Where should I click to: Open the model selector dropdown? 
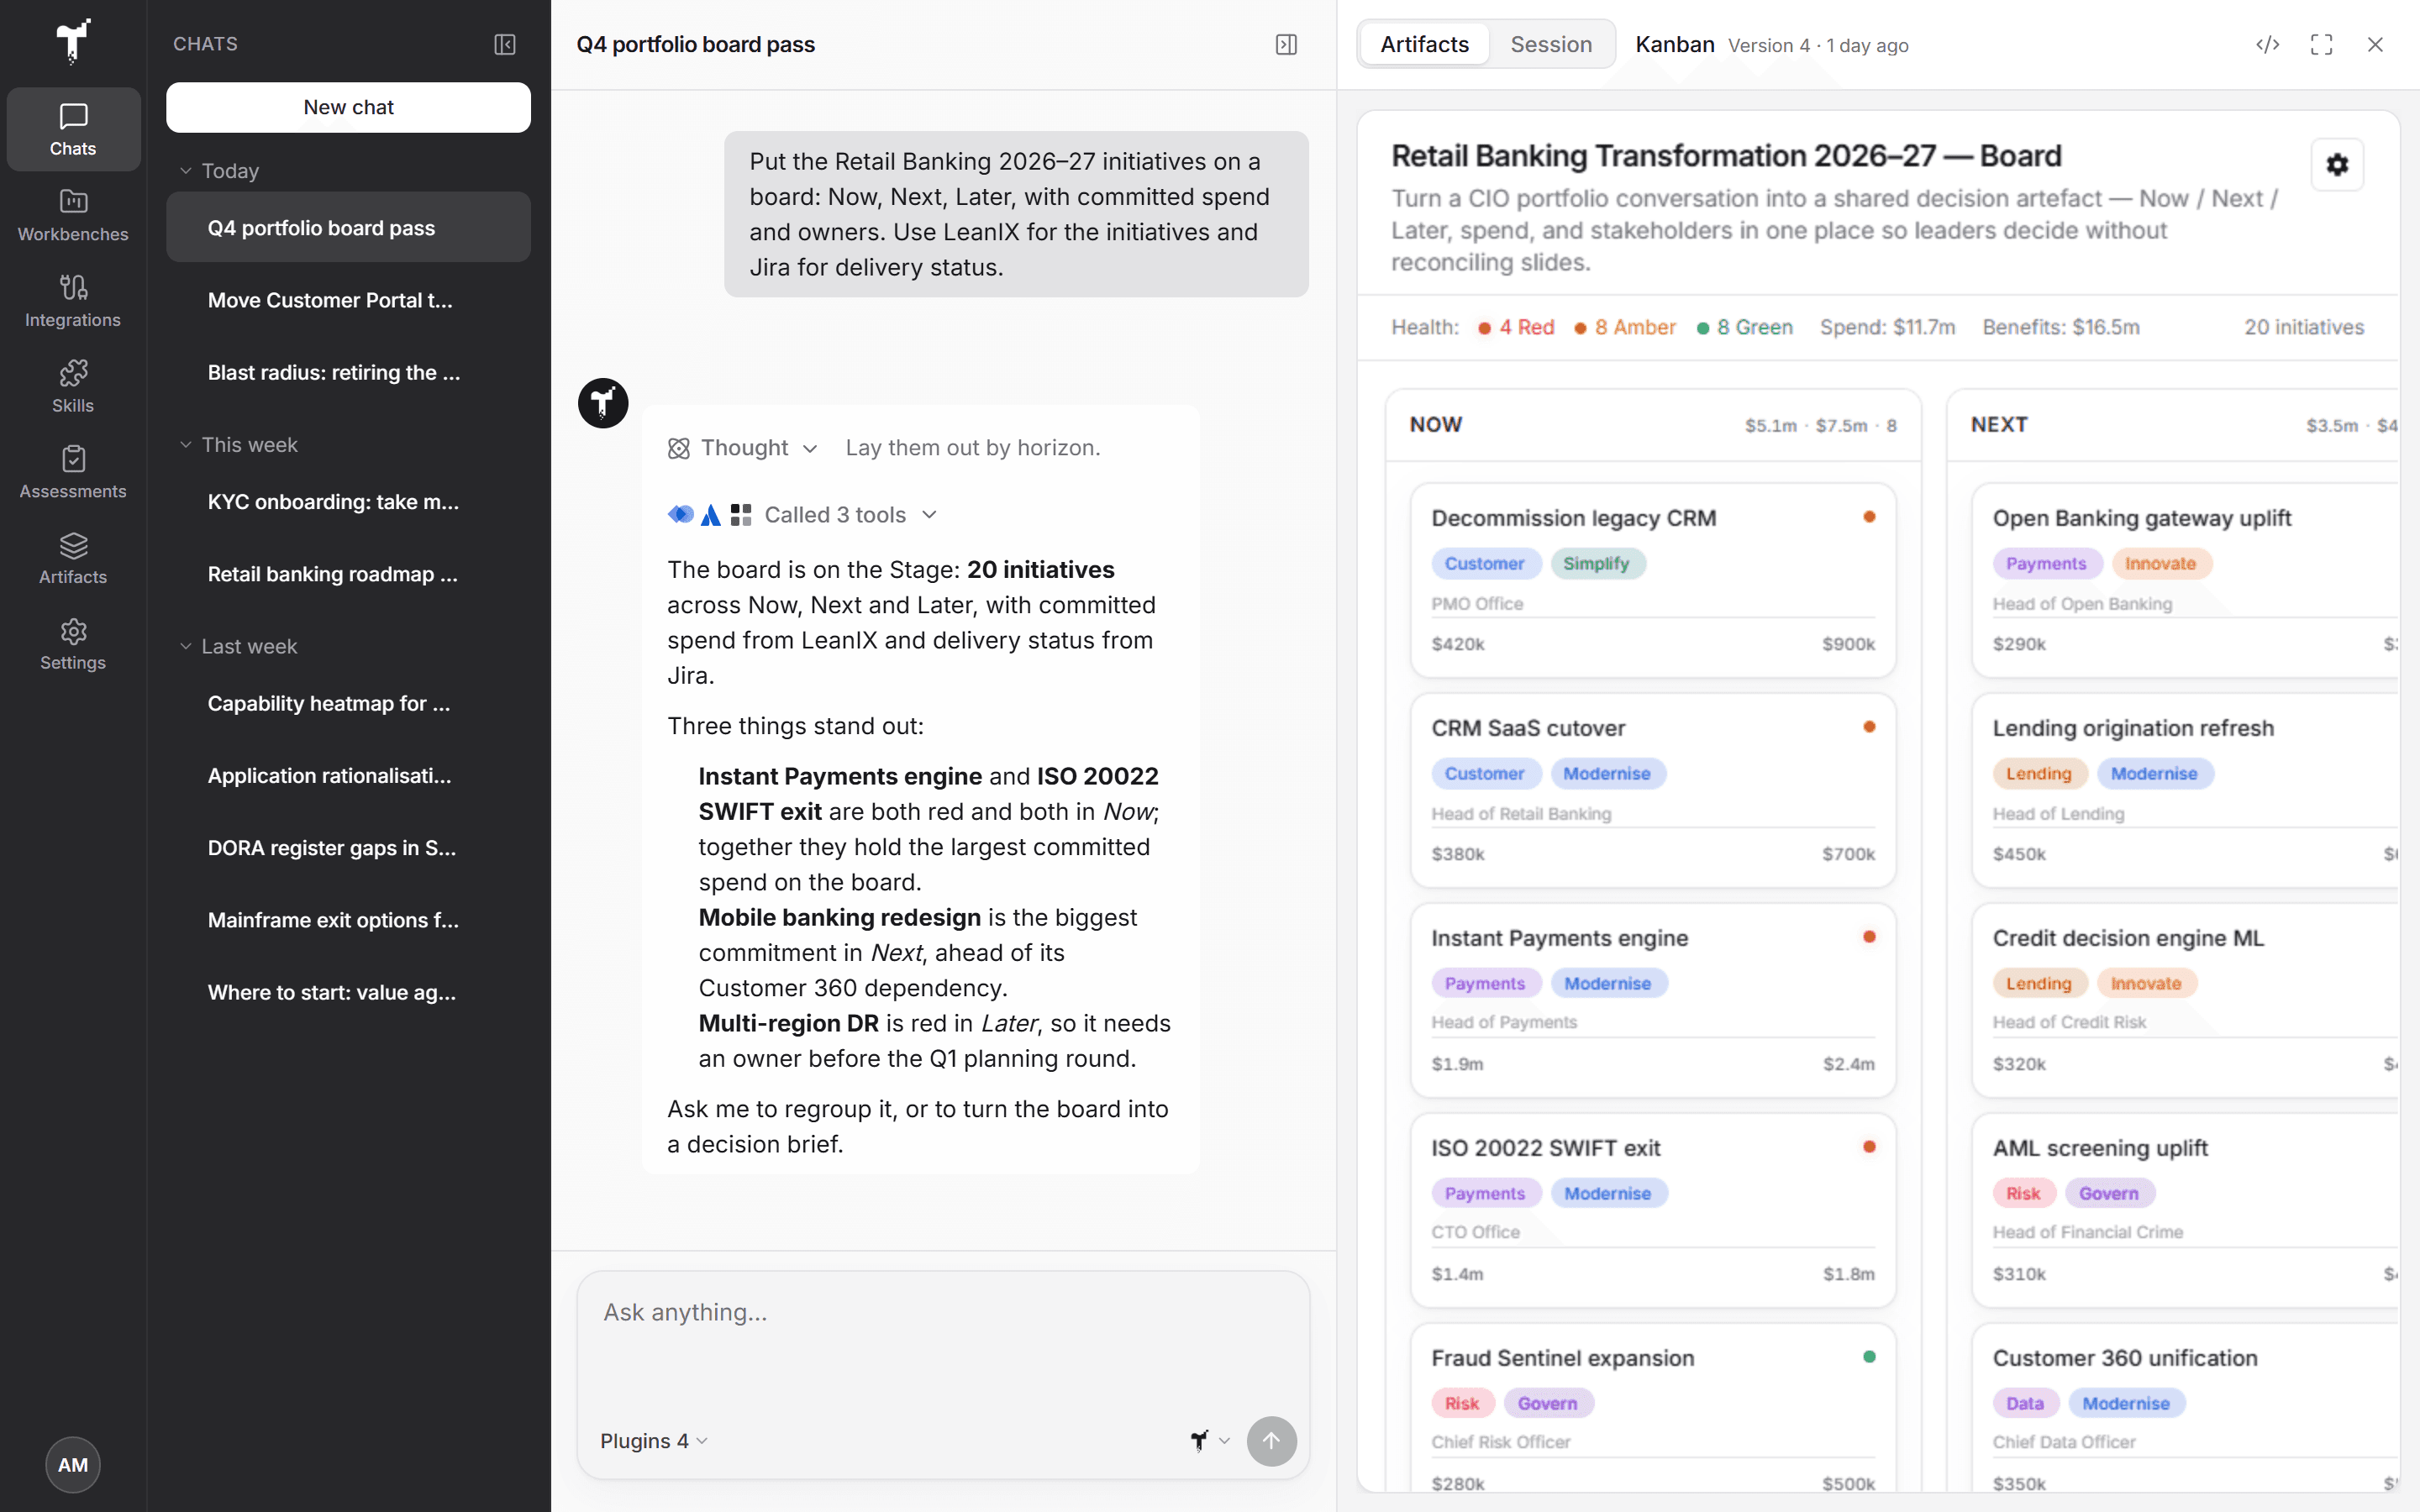click(x=1210, y=1441)
